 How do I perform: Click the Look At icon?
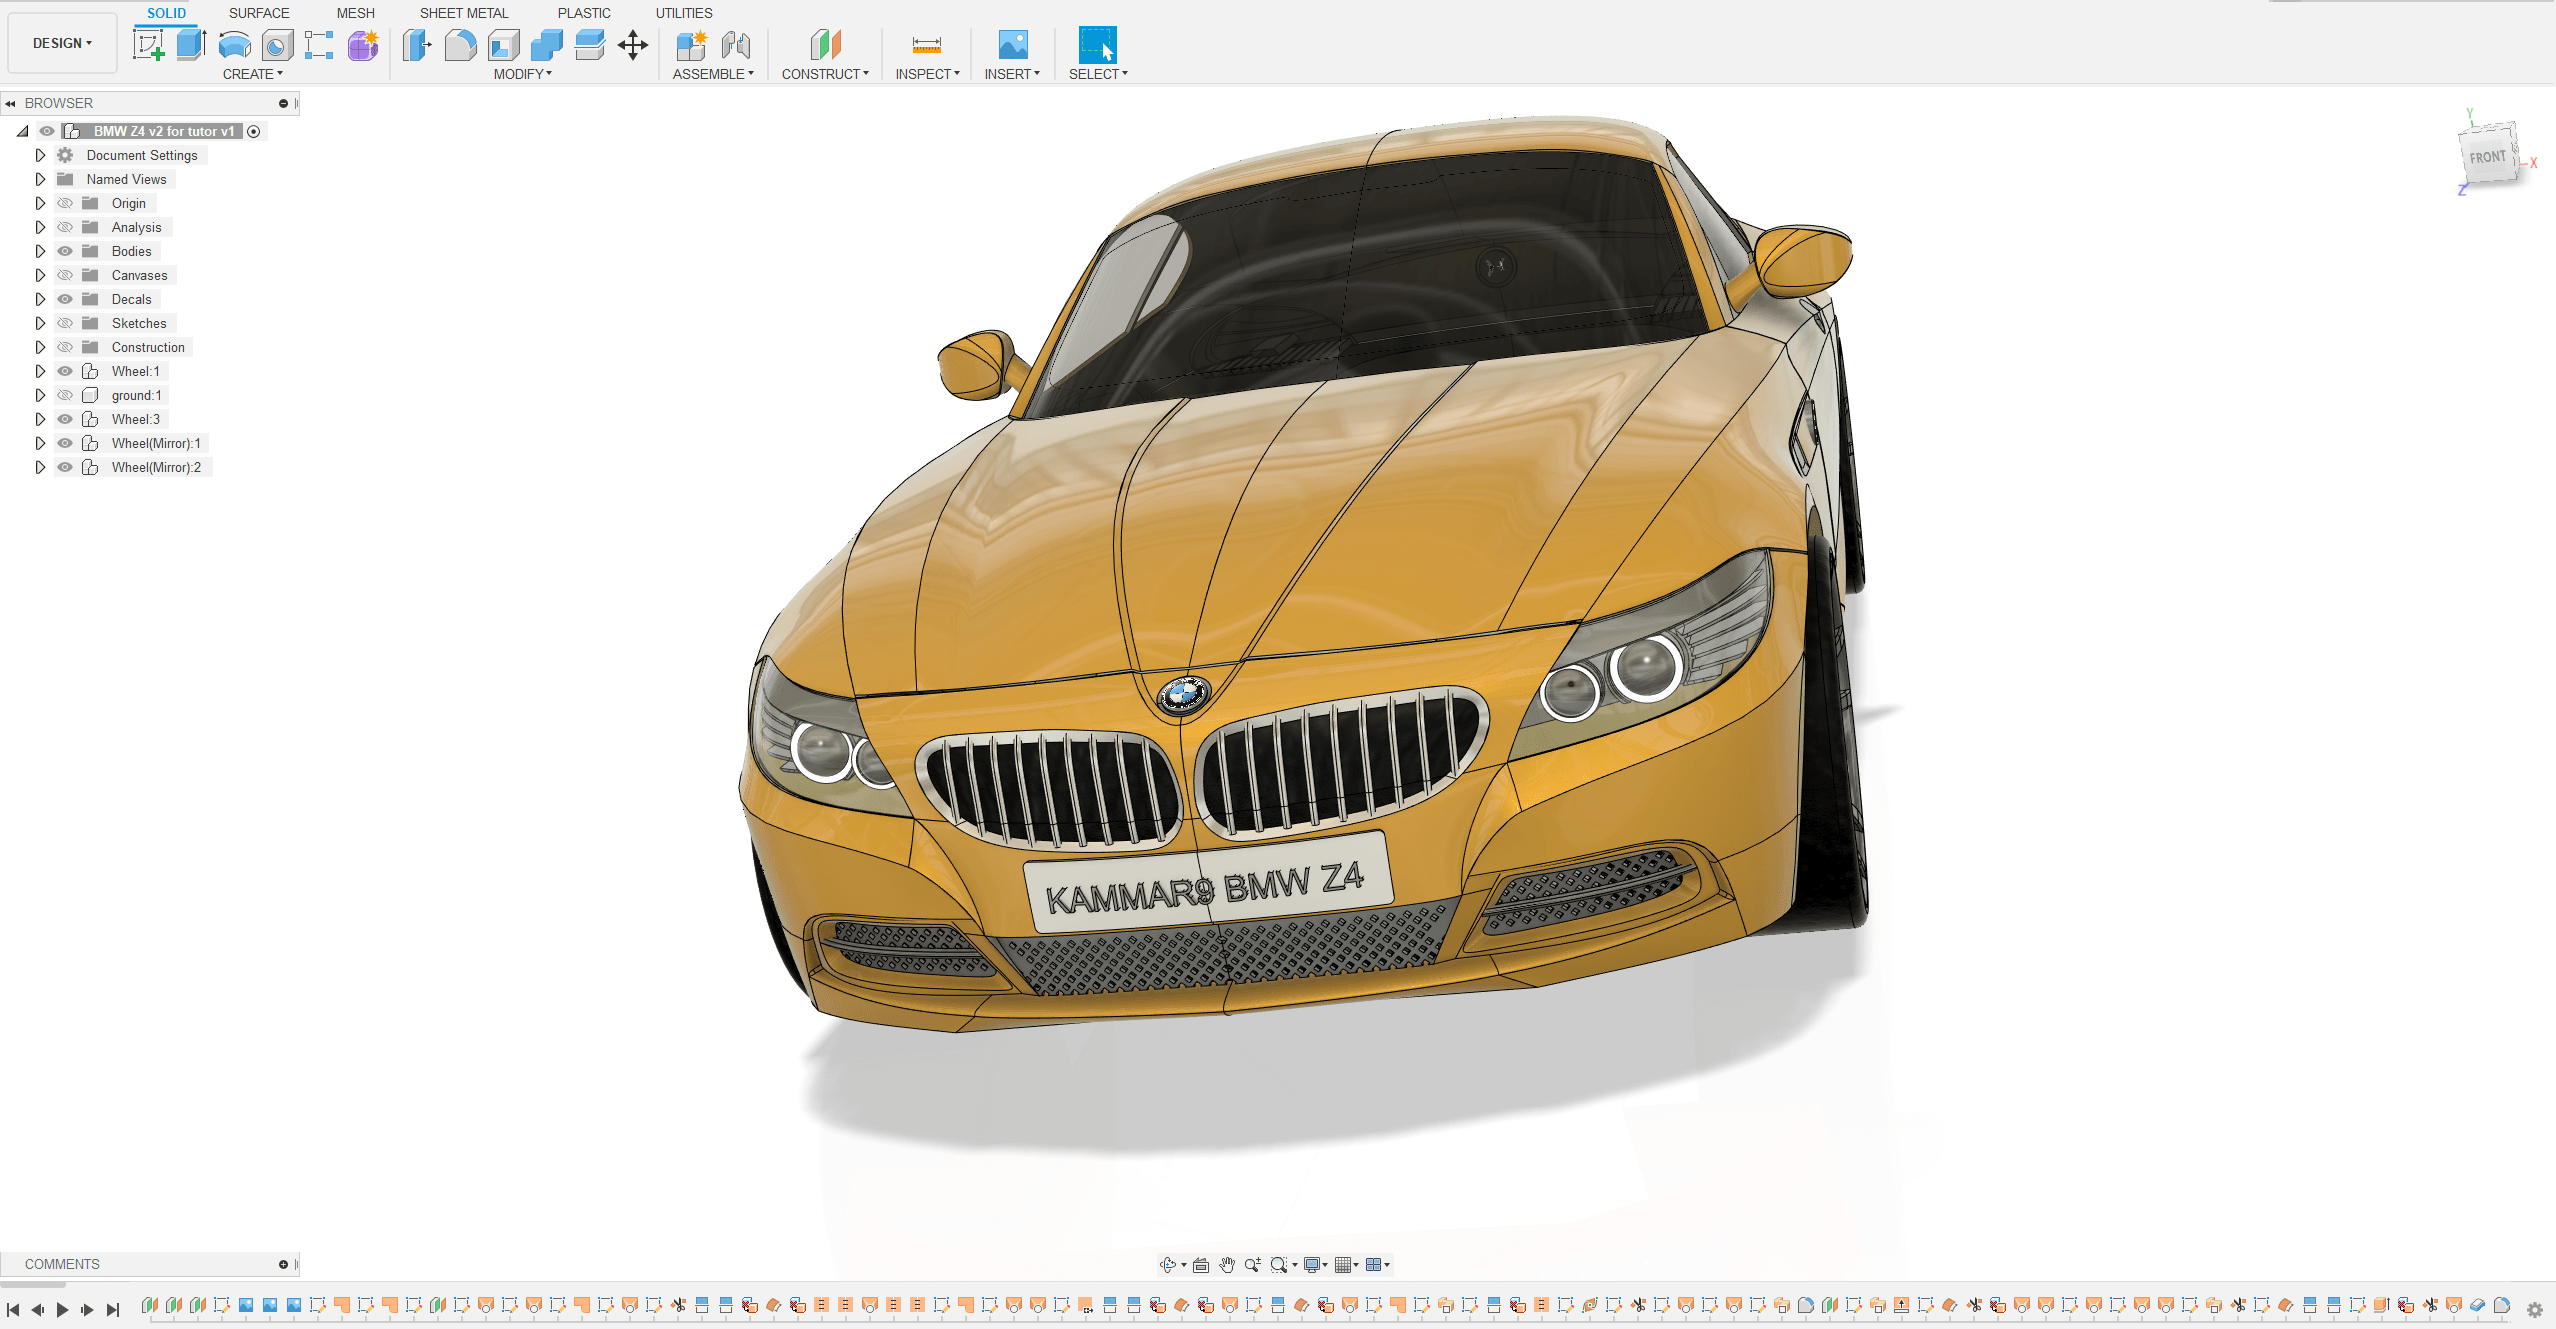pyautogui.click(x=1201, y=1265)
